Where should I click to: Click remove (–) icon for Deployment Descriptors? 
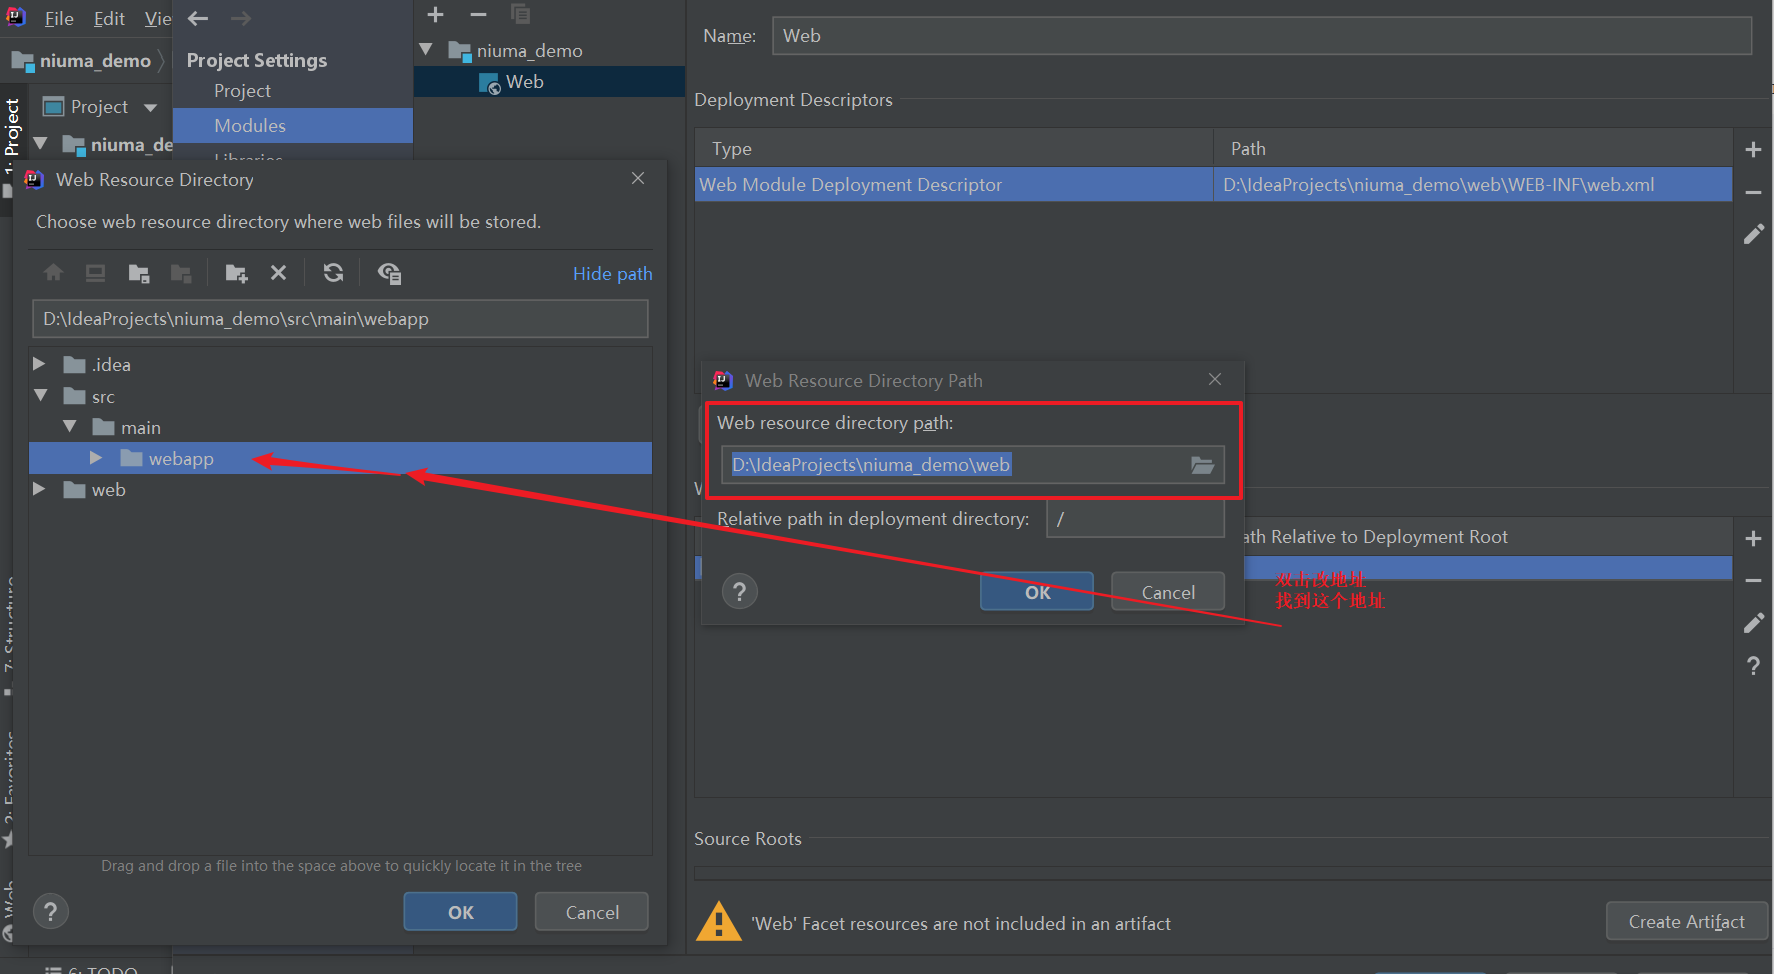point(1753,192)
